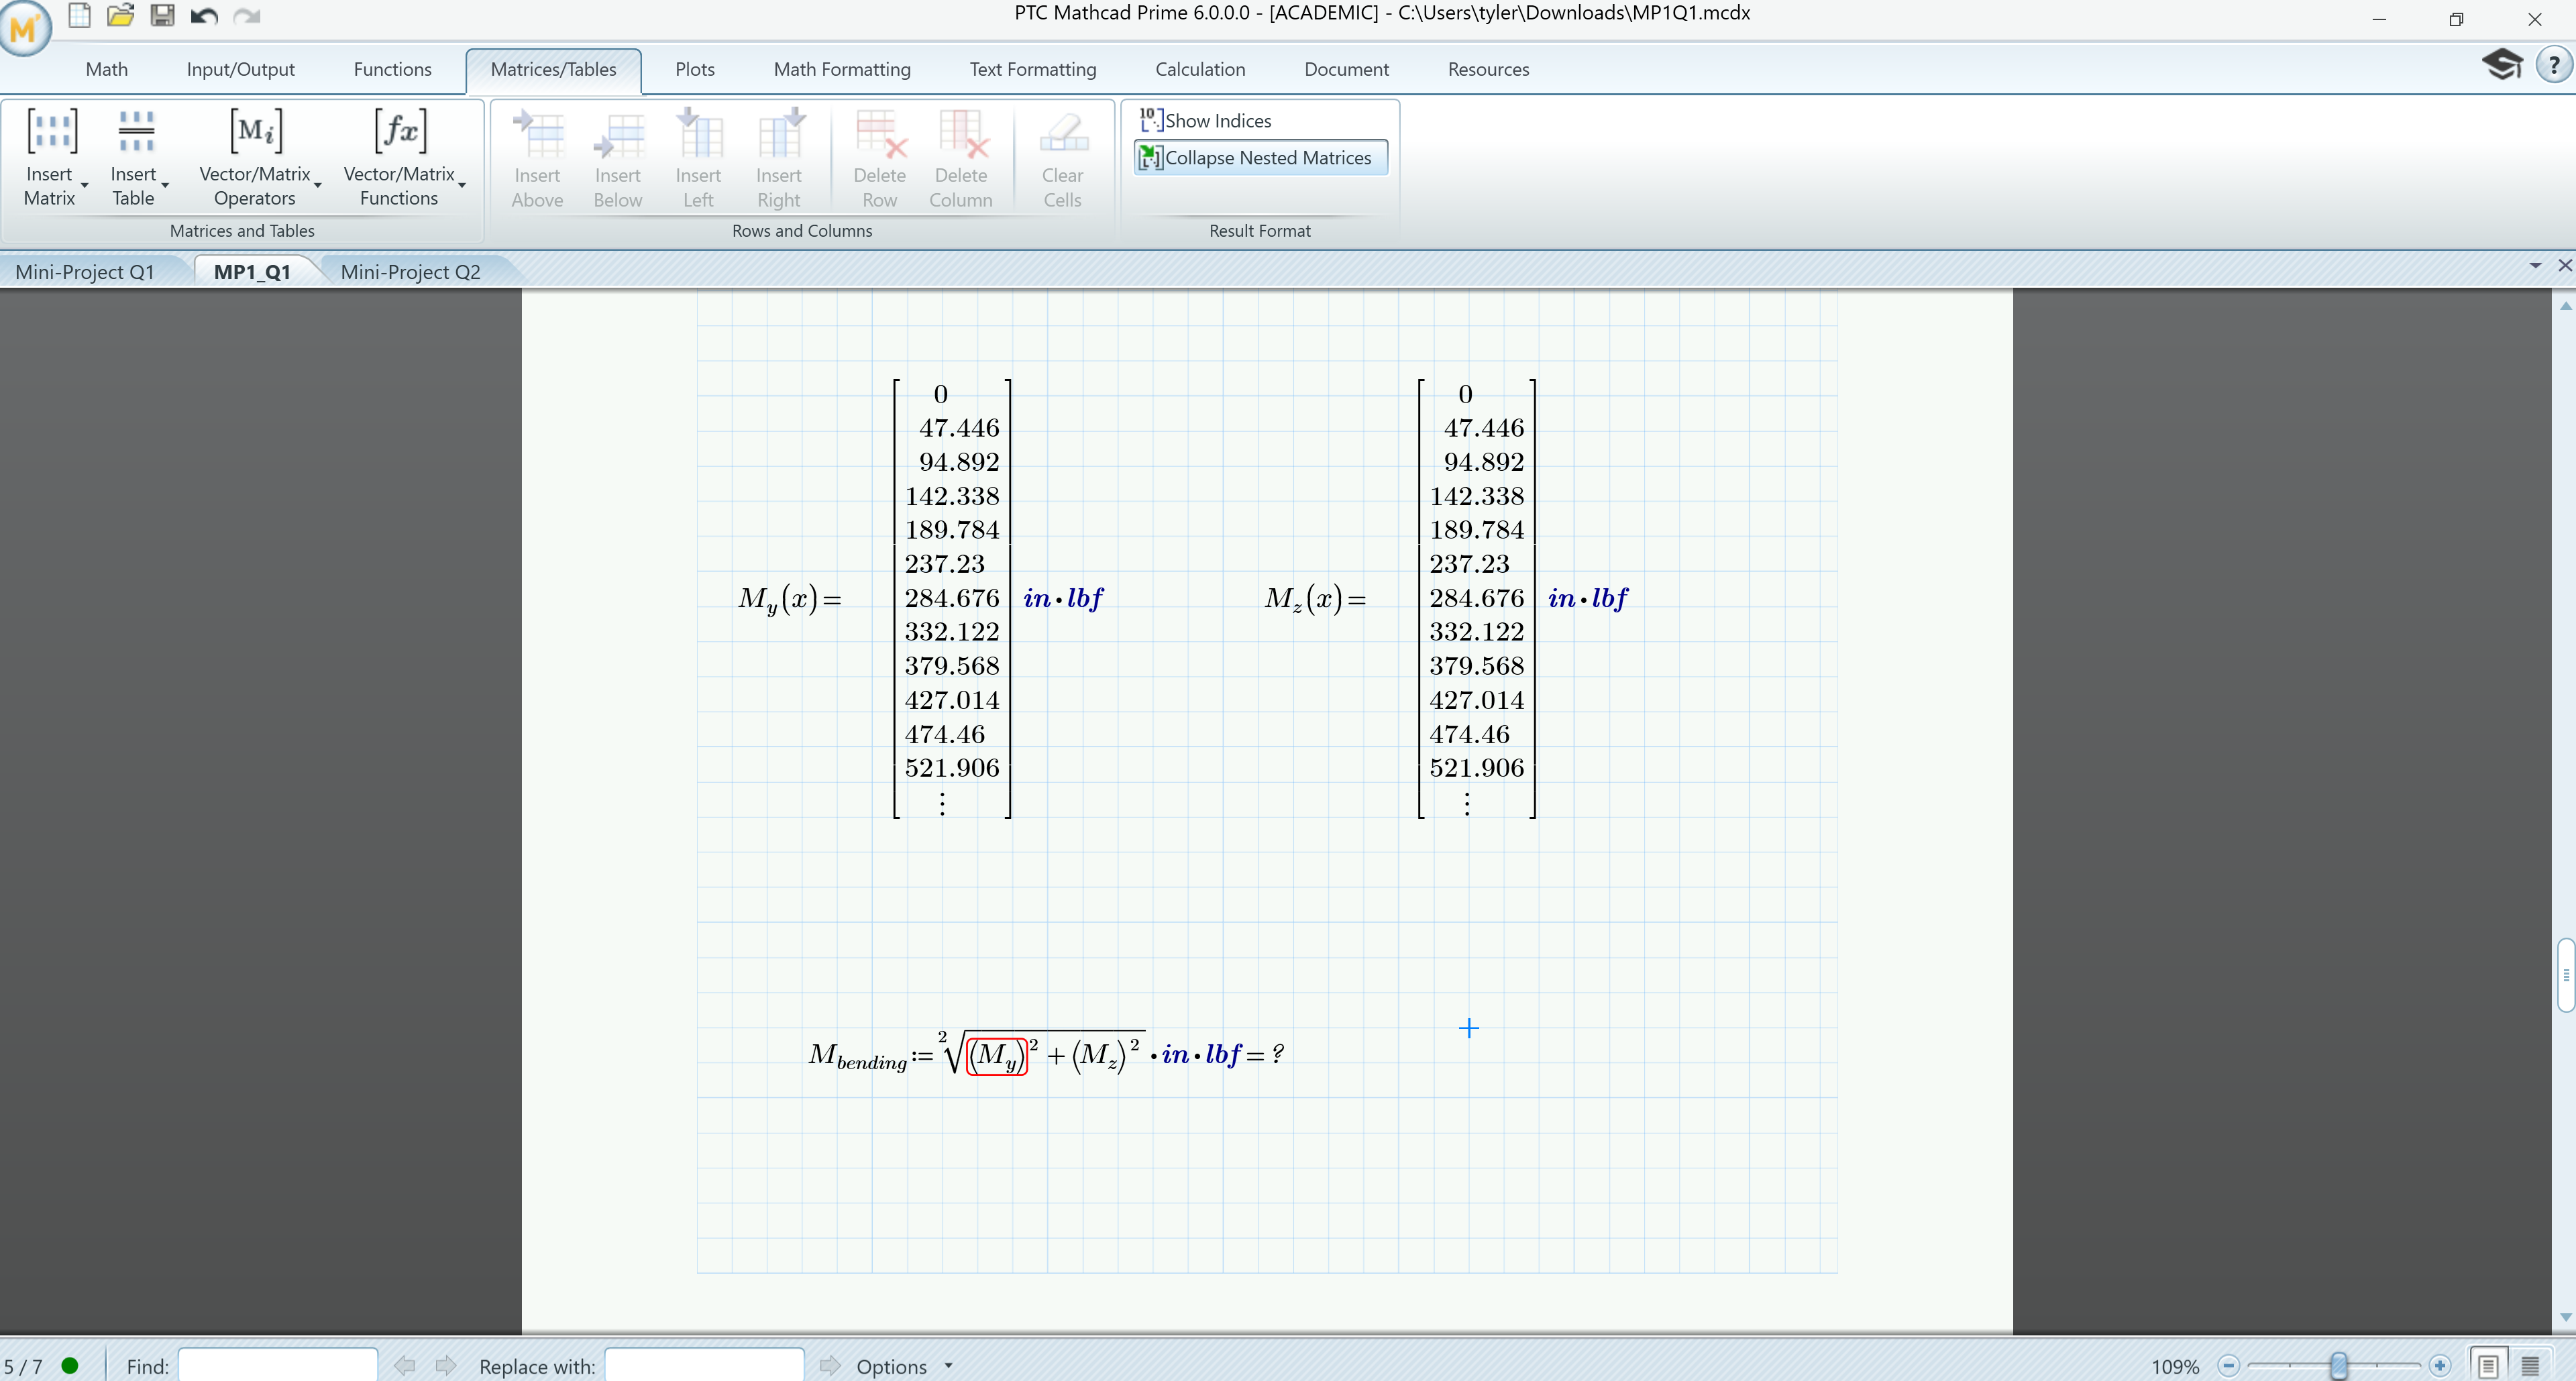Click the Save worksheet icon
The width and height of the screenshot is (2576, 1381).
click(x=162, y=15)
